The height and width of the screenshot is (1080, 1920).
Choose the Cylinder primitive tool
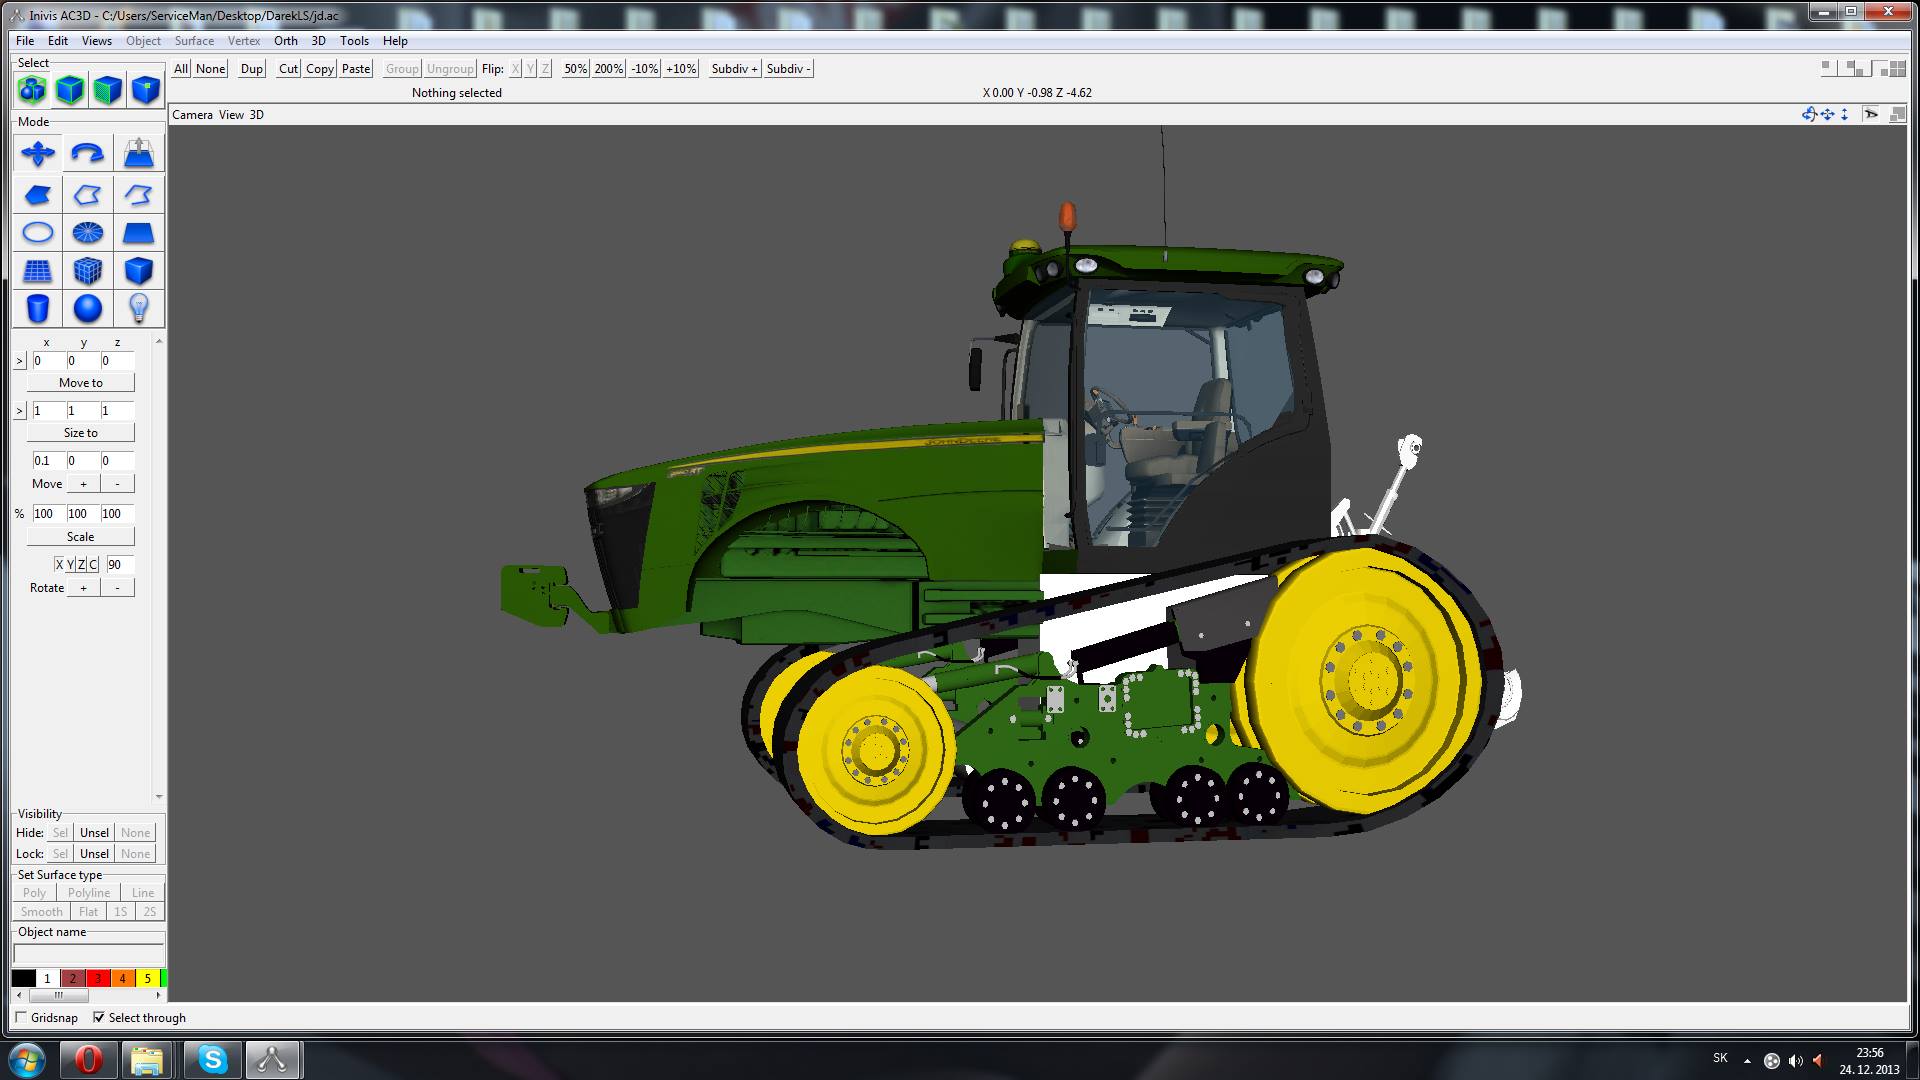(38, 309)
